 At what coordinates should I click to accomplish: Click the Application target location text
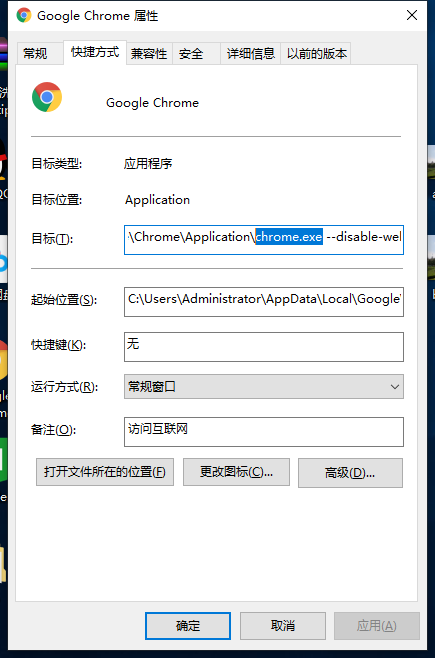pos(157,200)
